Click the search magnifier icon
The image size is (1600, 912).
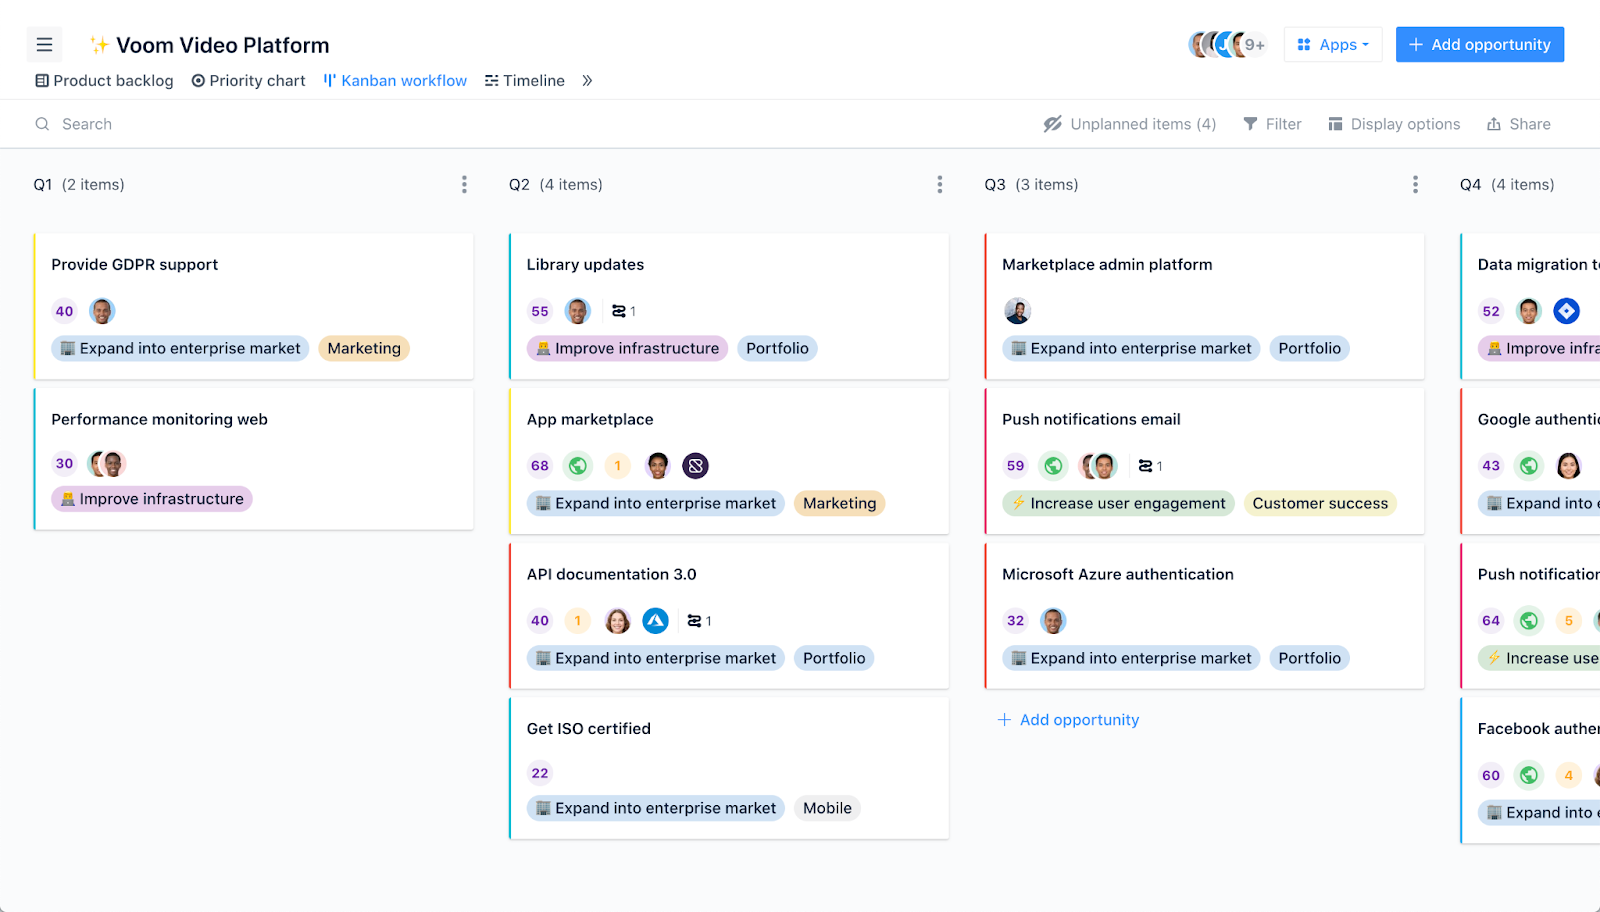(42, 124)
